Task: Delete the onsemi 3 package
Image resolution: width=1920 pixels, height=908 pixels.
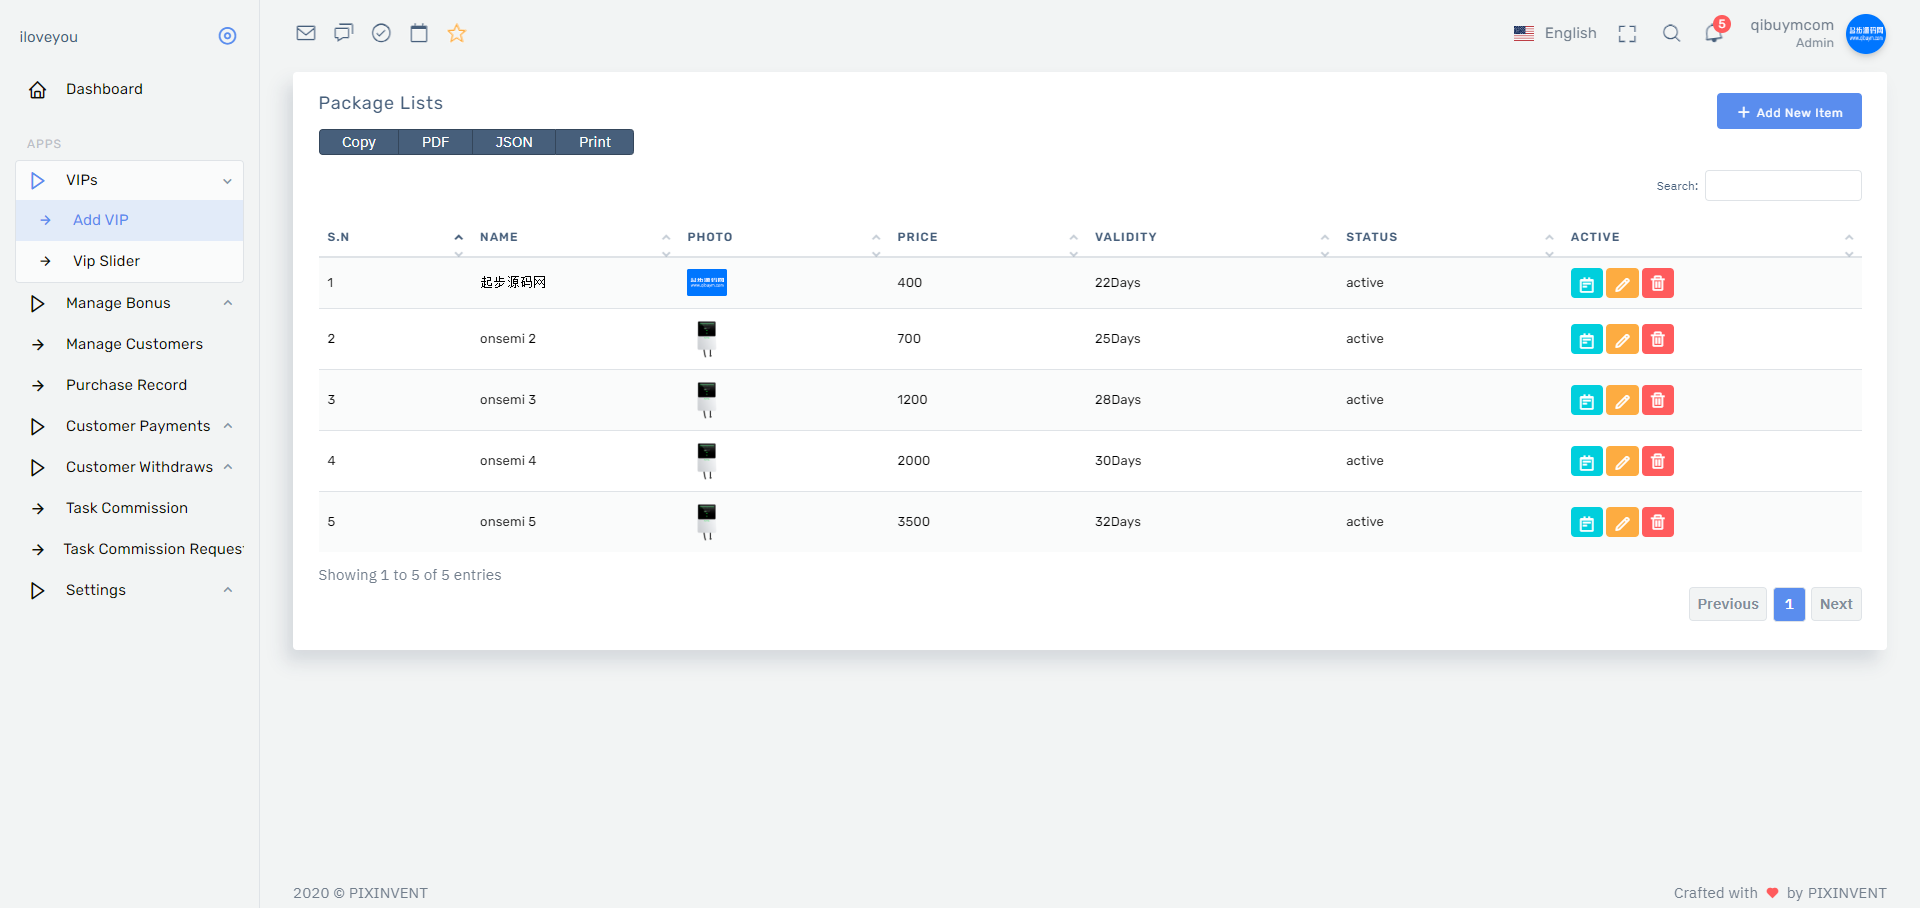Action: pos(1657,400)
